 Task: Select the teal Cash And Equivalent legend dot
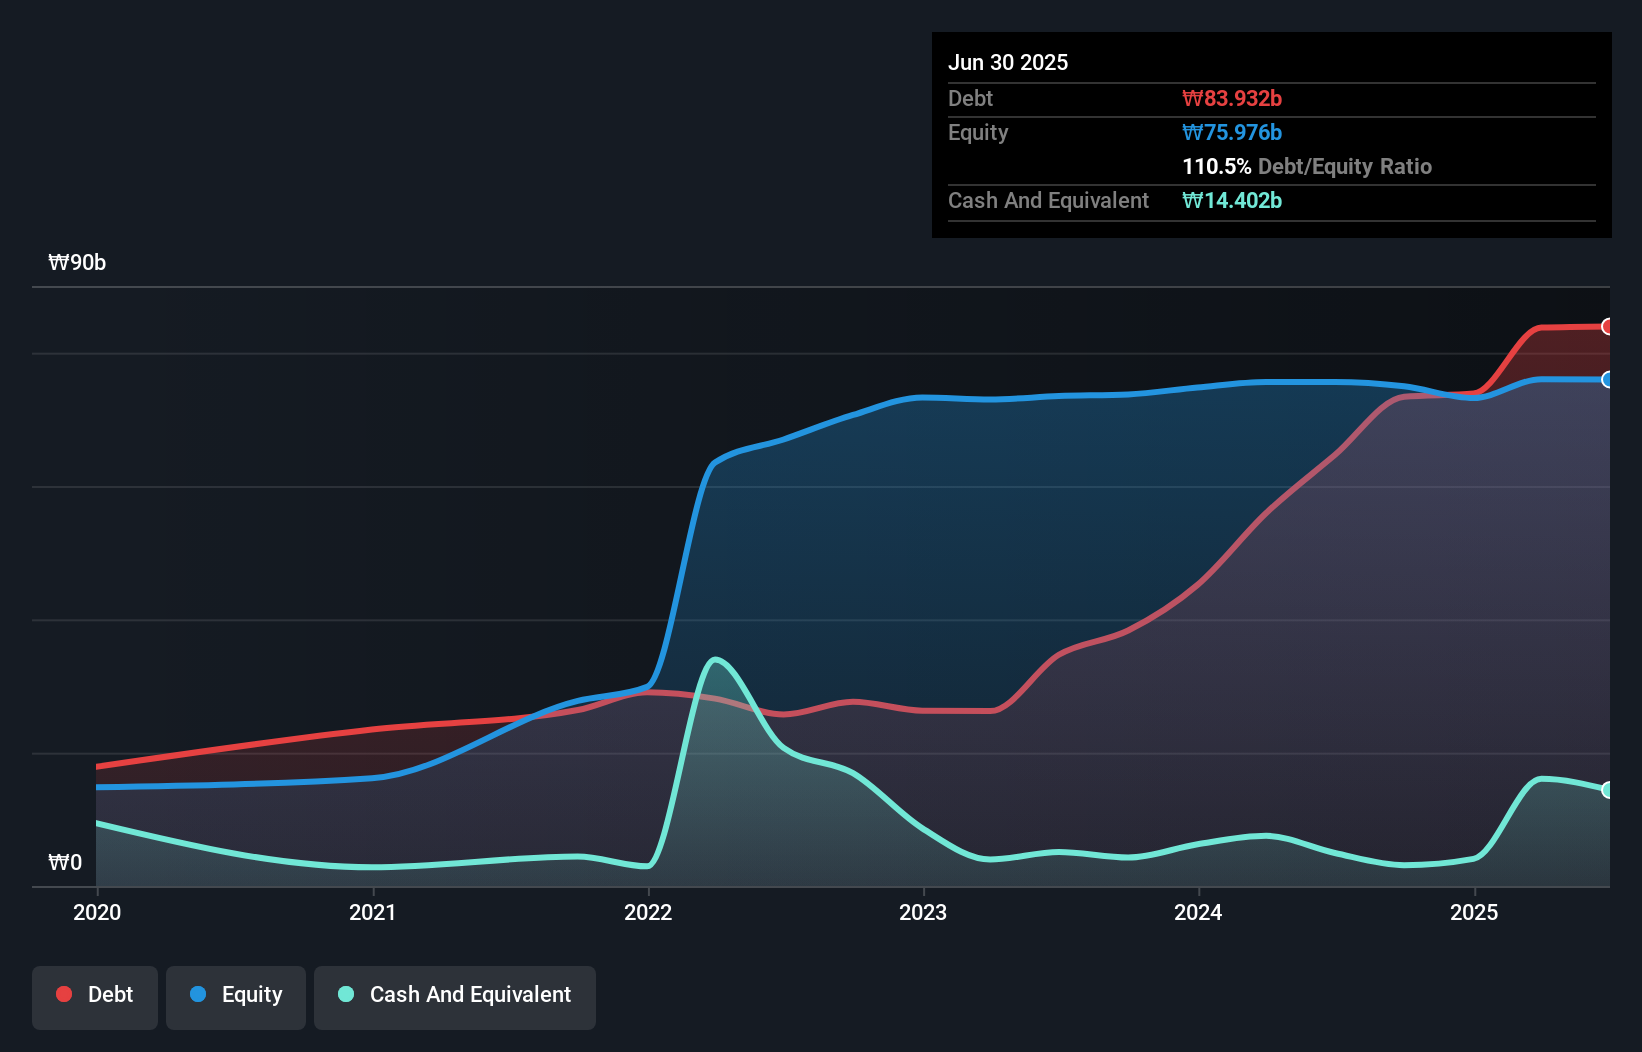coord(345,994)
